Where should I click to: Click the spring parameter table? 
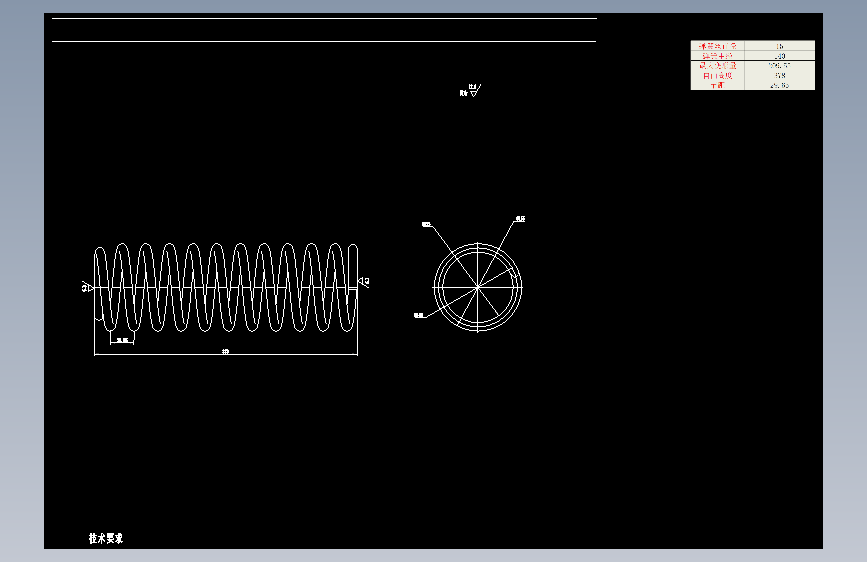click(x=753, y=65)
